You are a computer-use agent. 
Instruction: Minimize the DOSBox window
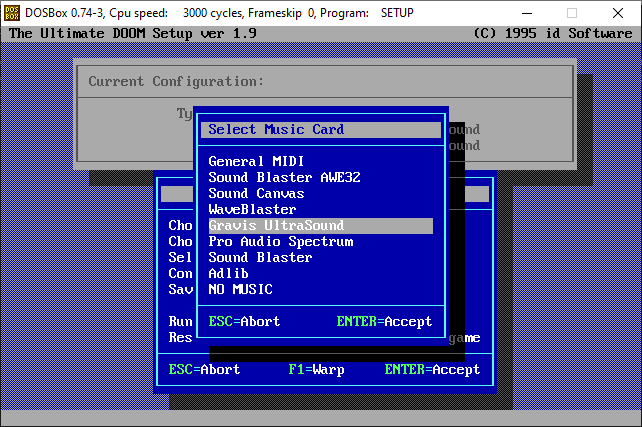527,13
